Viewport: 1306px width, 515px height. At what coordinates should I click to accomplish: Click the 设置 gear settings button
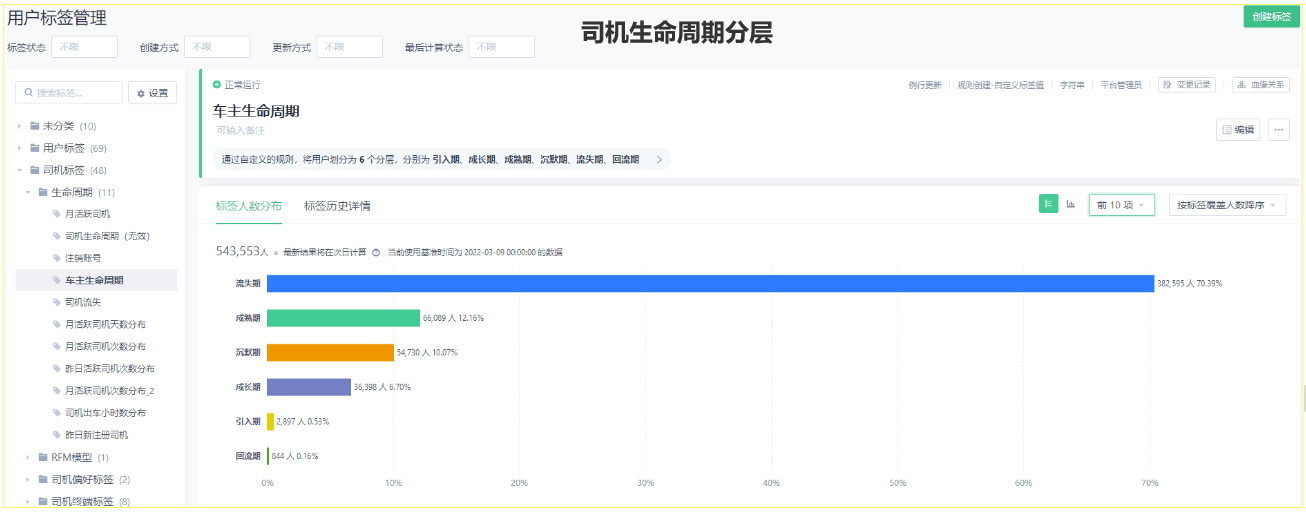point(153,93)
